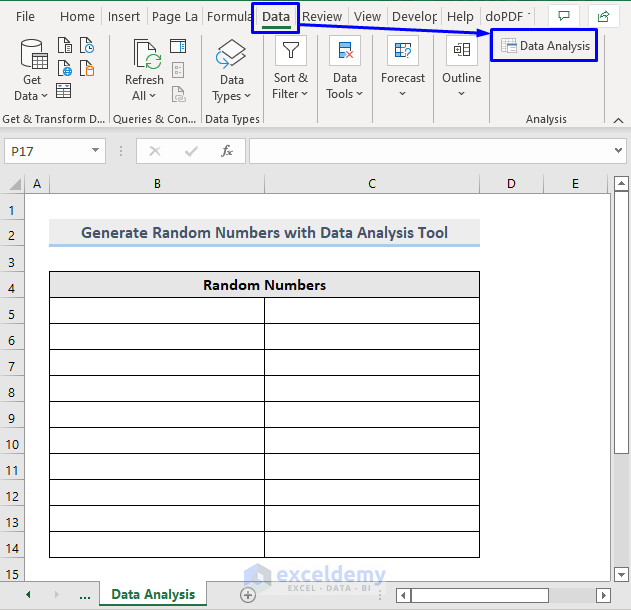Click the vertical scrollbar down arrow
The height and width of the screenshot is (610, 631).
coord(621,574)
